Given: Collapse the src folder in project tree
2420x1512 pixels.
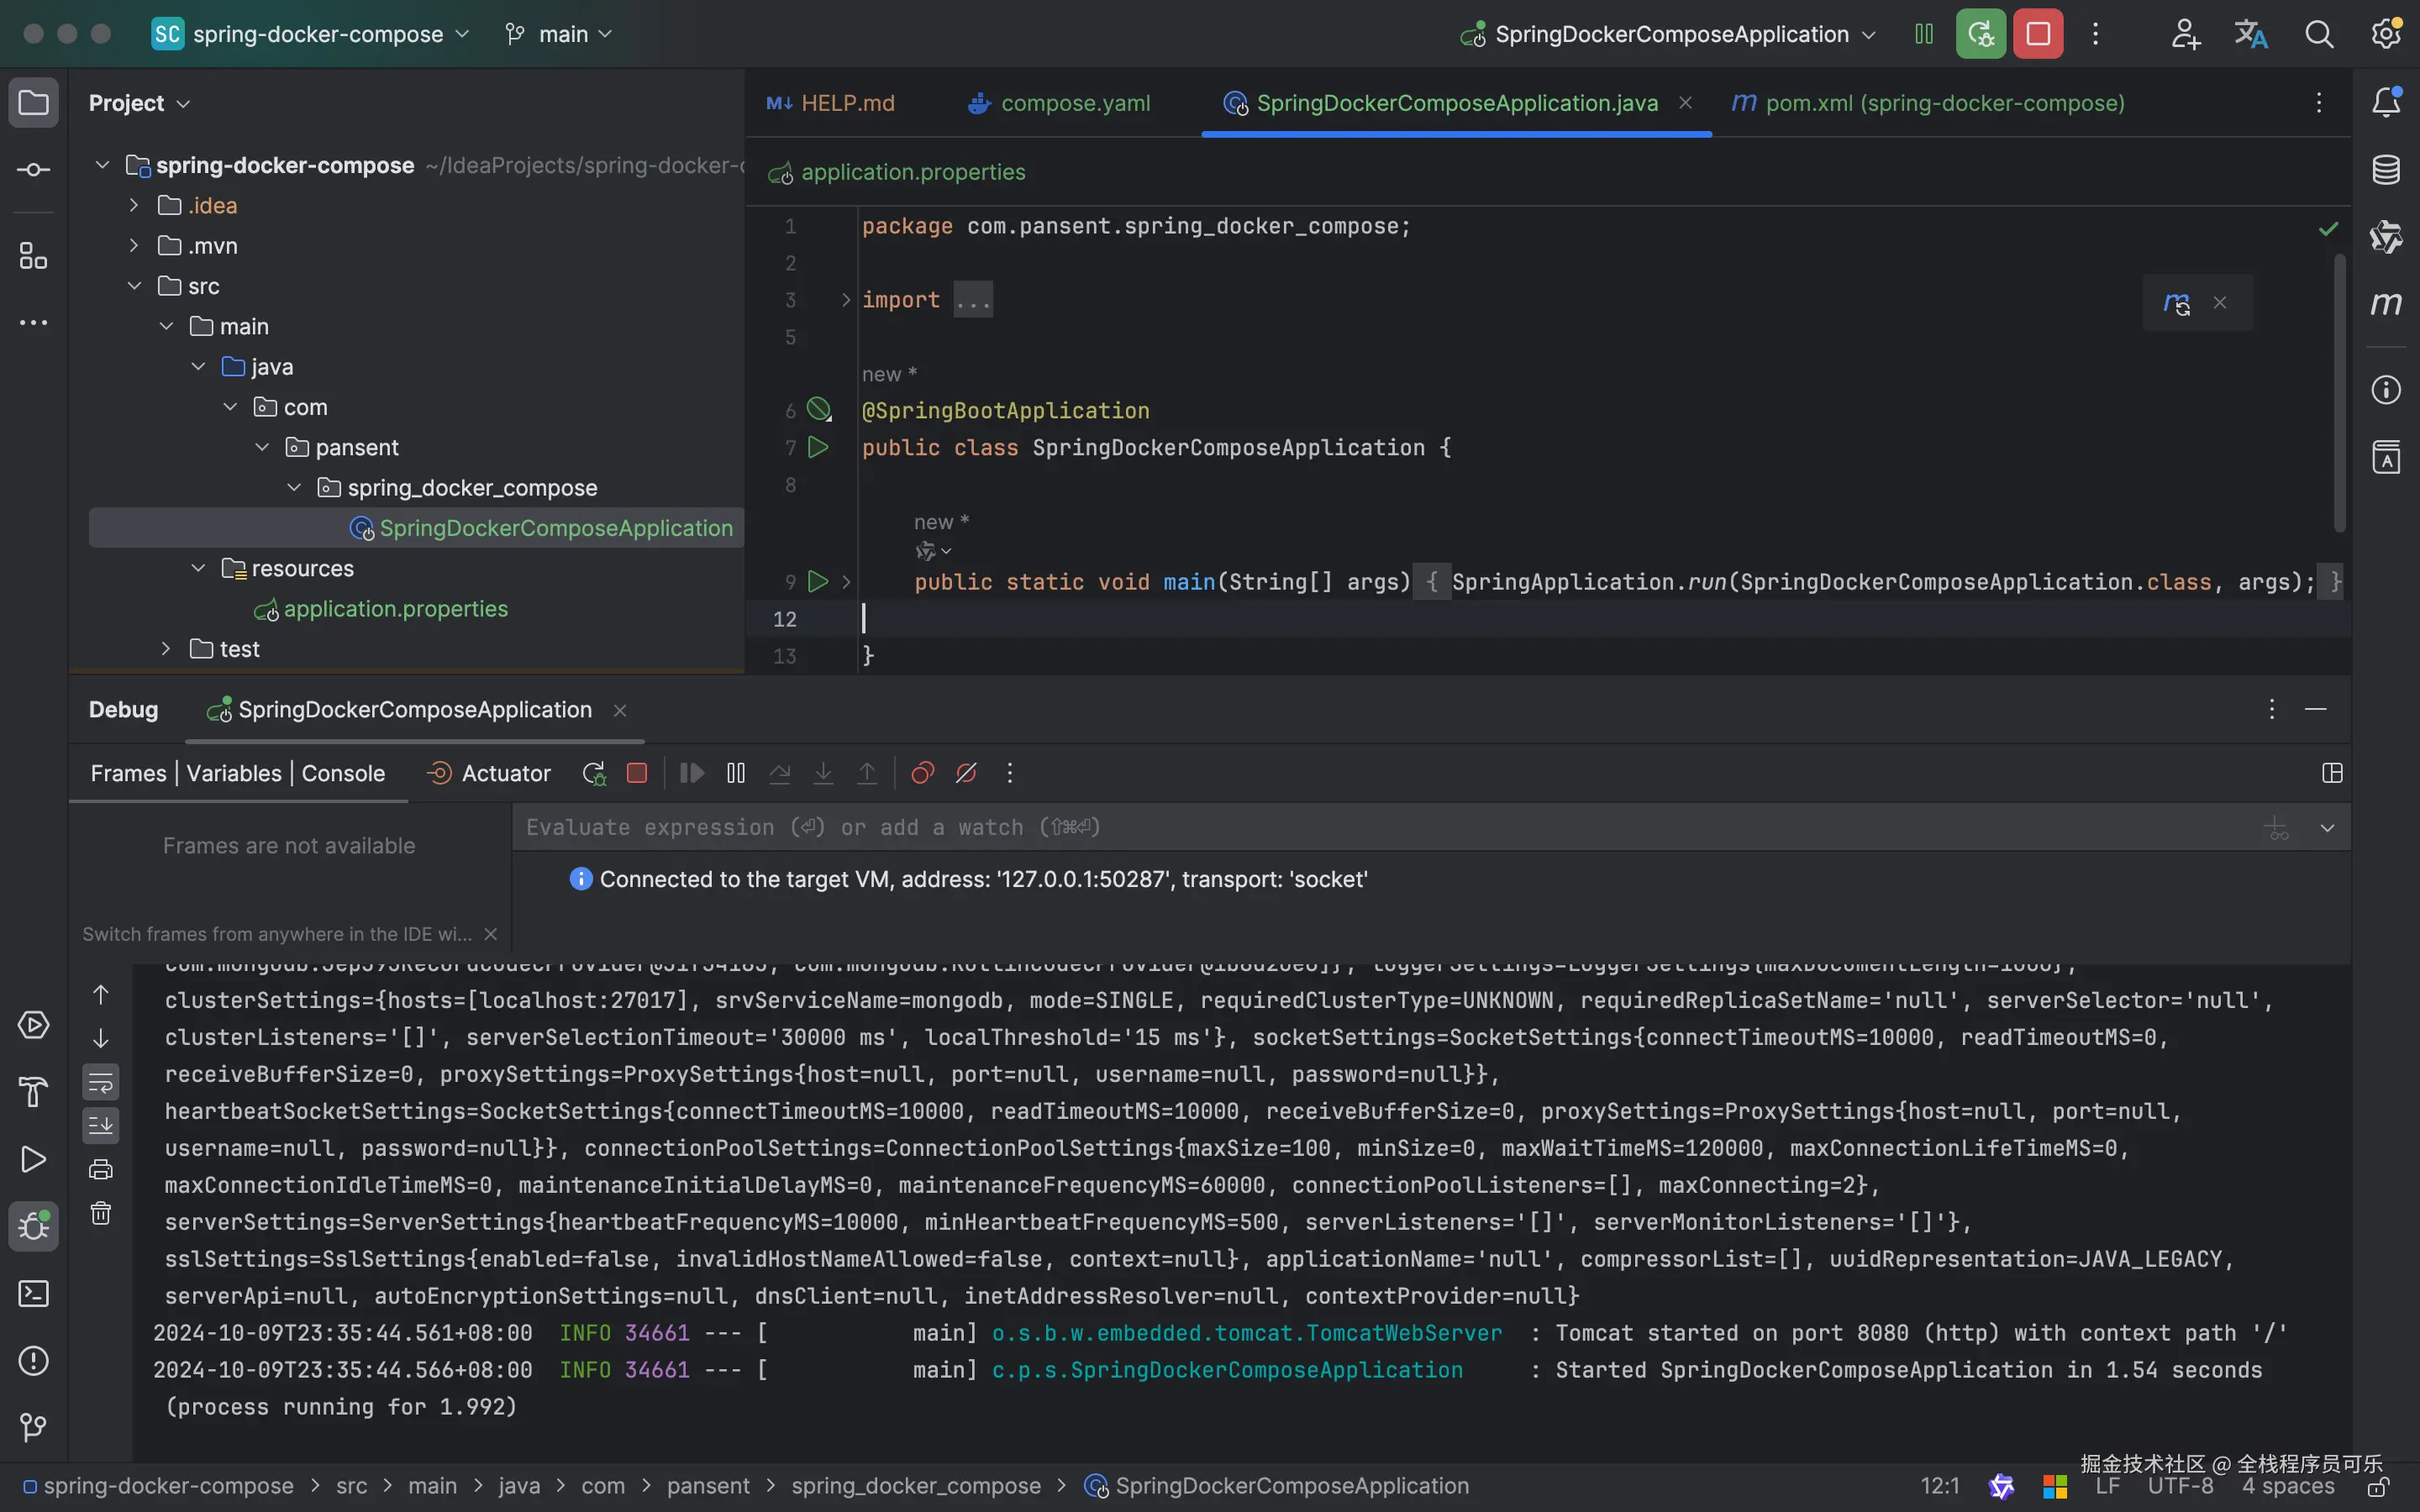Looking at the screenshot, I should click(x=135, y=286).
